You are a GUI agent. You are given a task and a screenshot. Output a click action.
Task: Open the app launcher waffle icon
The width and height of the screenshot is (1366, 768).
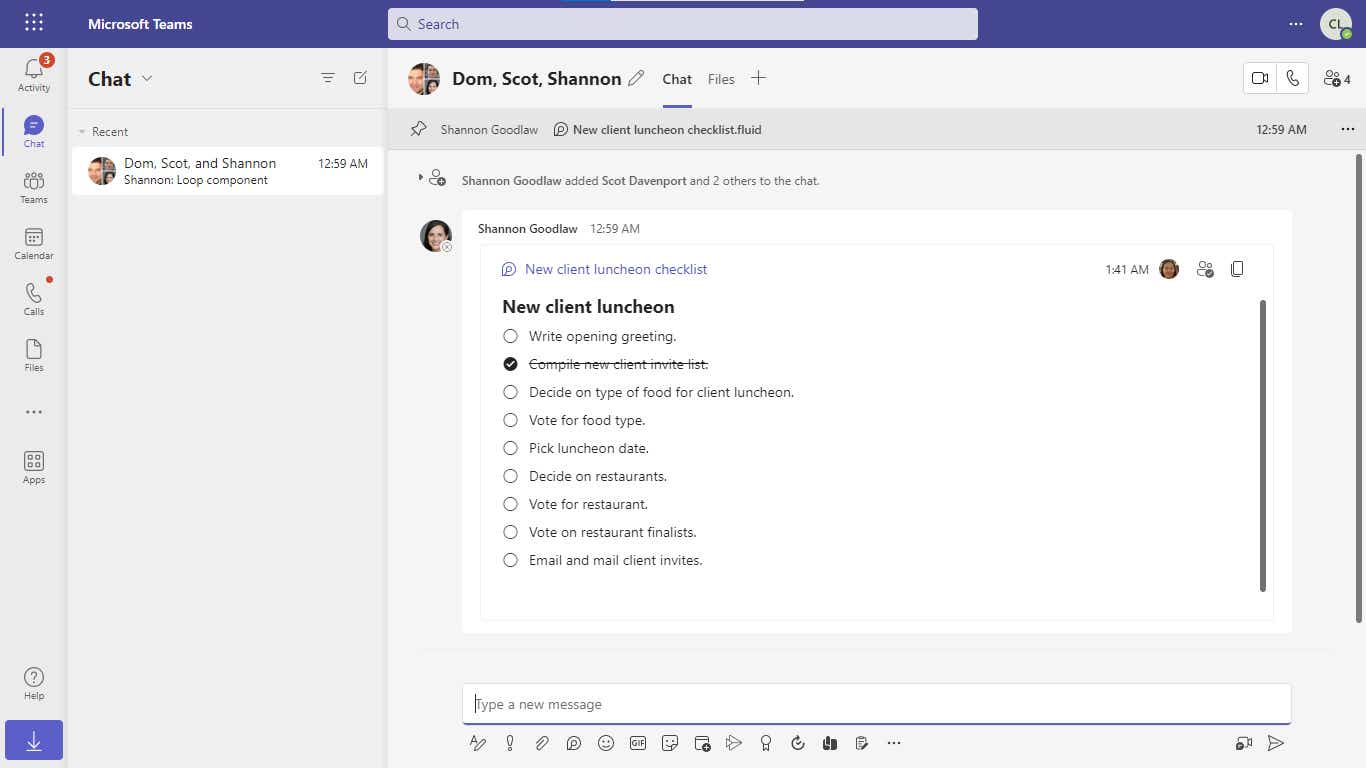(34, 23)
